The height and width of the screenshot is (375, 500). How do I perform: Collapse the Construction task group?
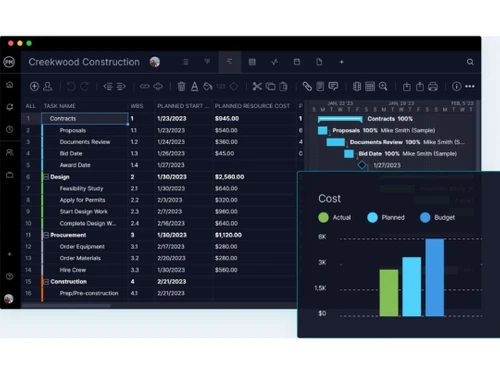(x=46, y=282)
